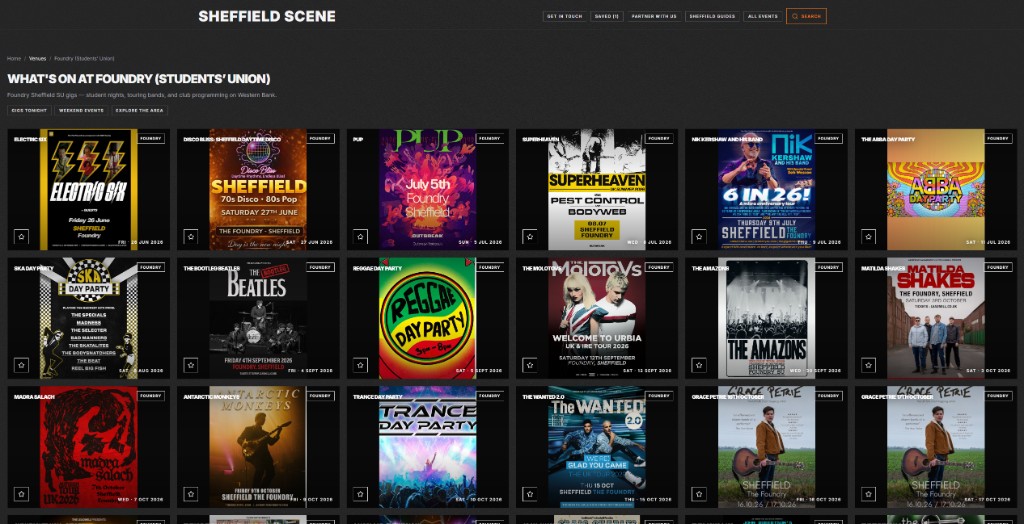Click Foundry tag on Matilda Shakes card
Screen dimensions: 1024x524
(998, 267)
